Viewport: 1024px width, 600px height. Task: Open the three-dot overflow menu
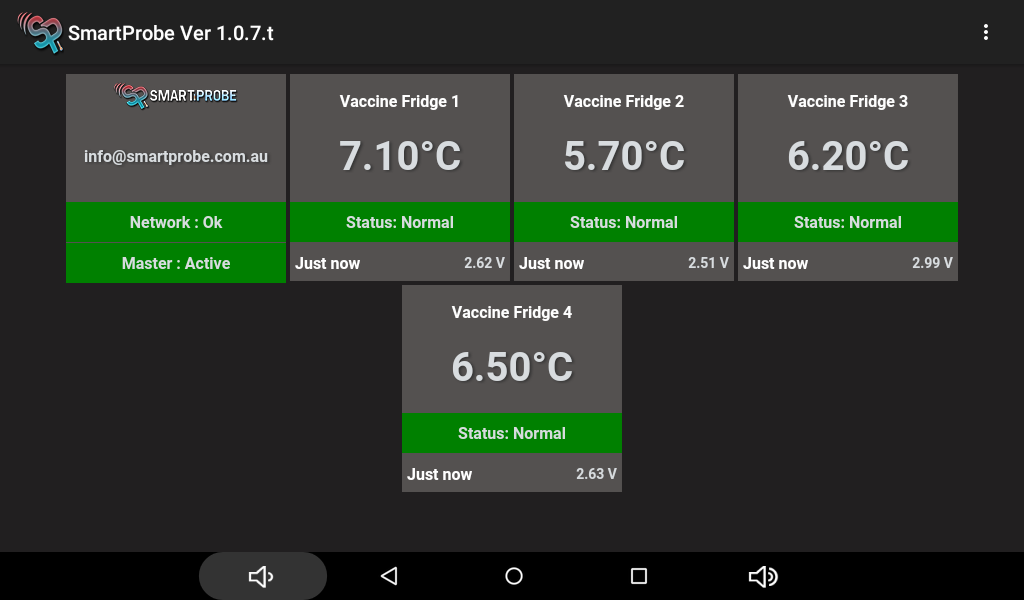tap(985, 33)
